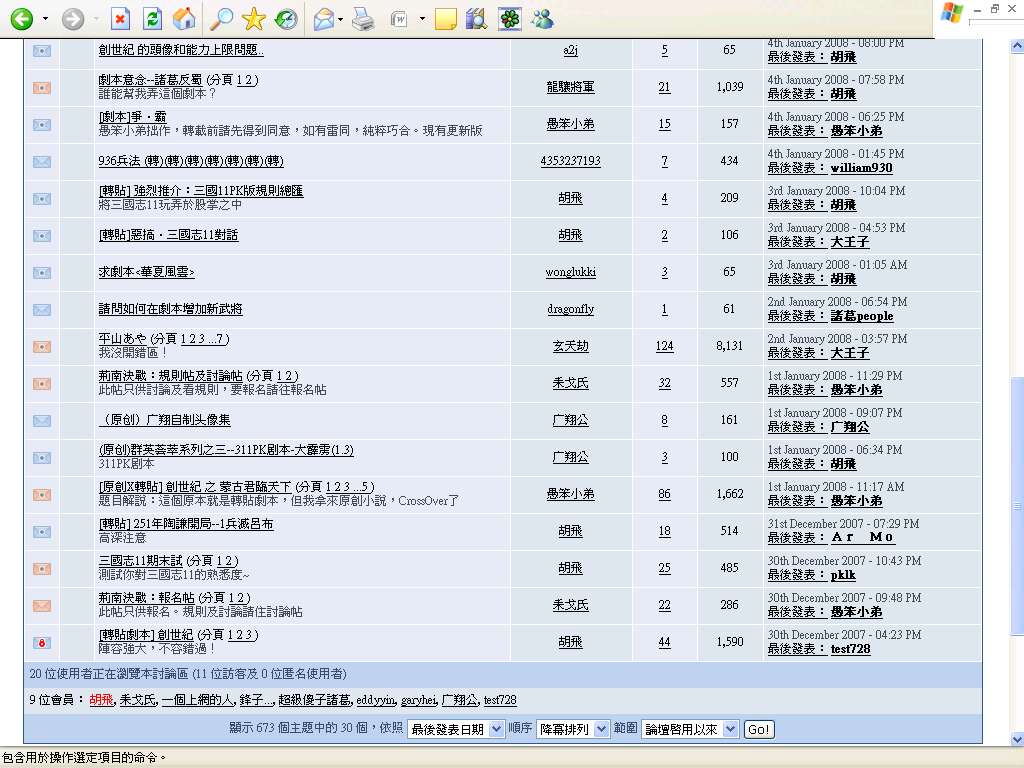Image resolution: width=1024 pixels, height=768 pixels.
Task: Click red envelope icon beside 荊南決戰：報名帖
Action: [x=42, y=605]
